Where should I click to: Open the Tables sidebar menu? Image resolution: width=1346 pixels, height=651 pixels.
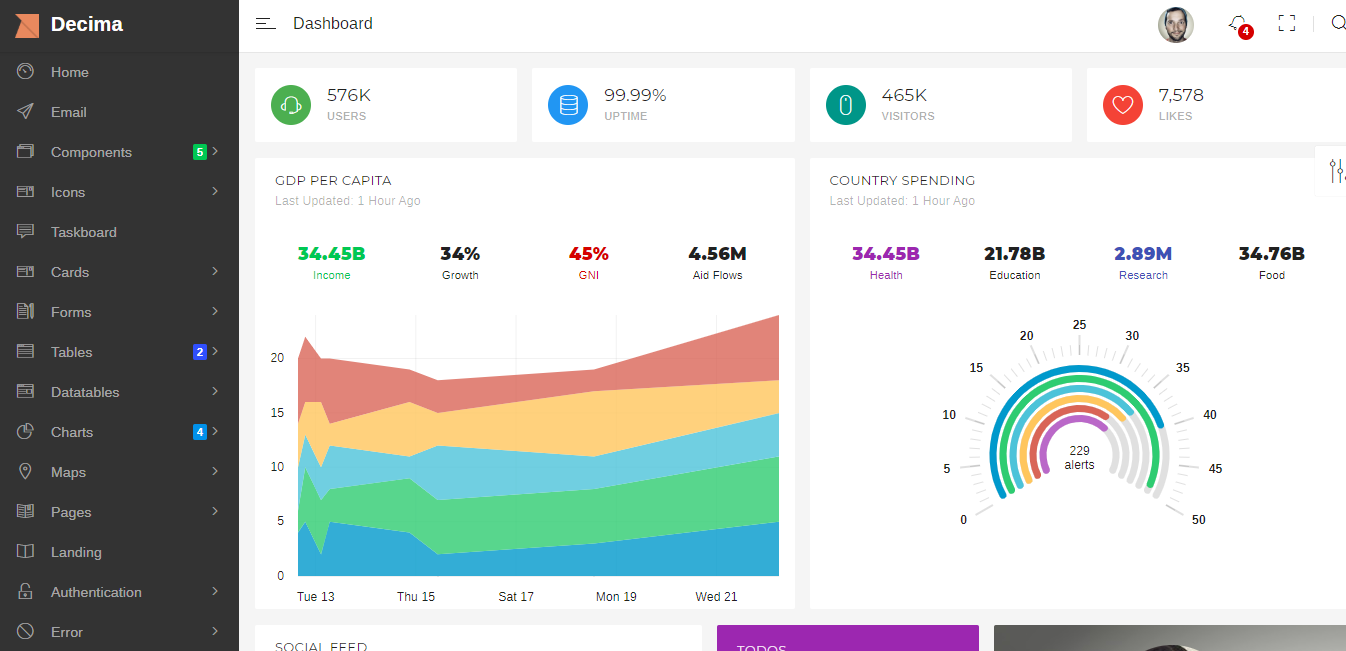(72, 352)
